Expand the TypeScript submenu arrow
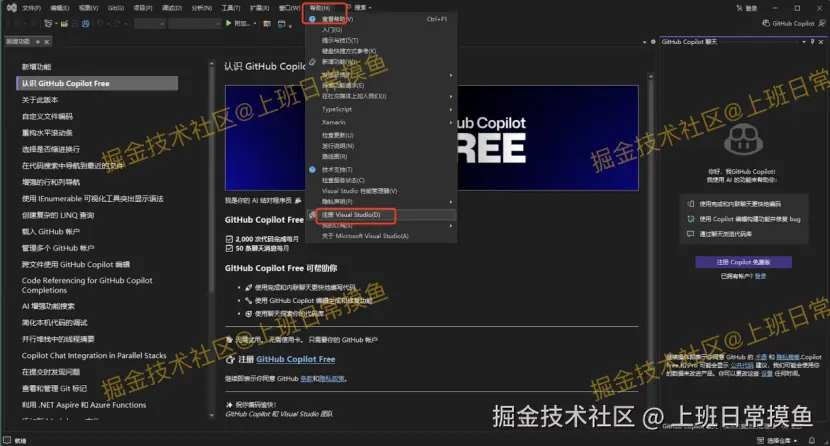The width and height of the screenshot is (830, 446). (x=451, y=110)
